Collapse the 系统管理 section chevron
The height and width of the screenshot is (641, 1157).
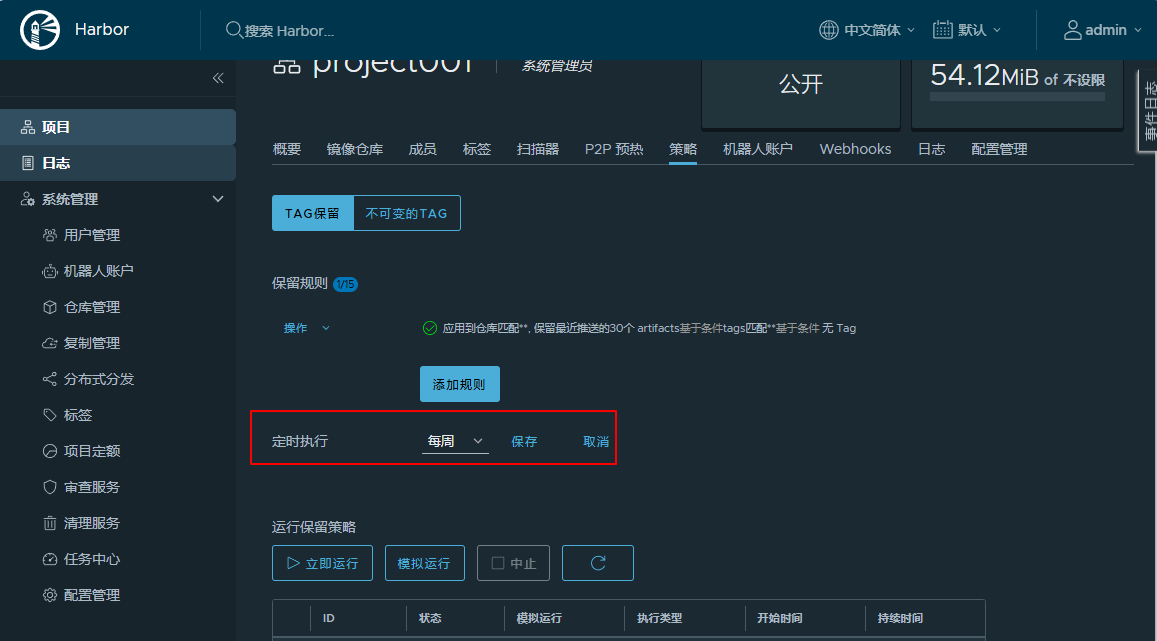pyautogui.click(x=218, y=199)
